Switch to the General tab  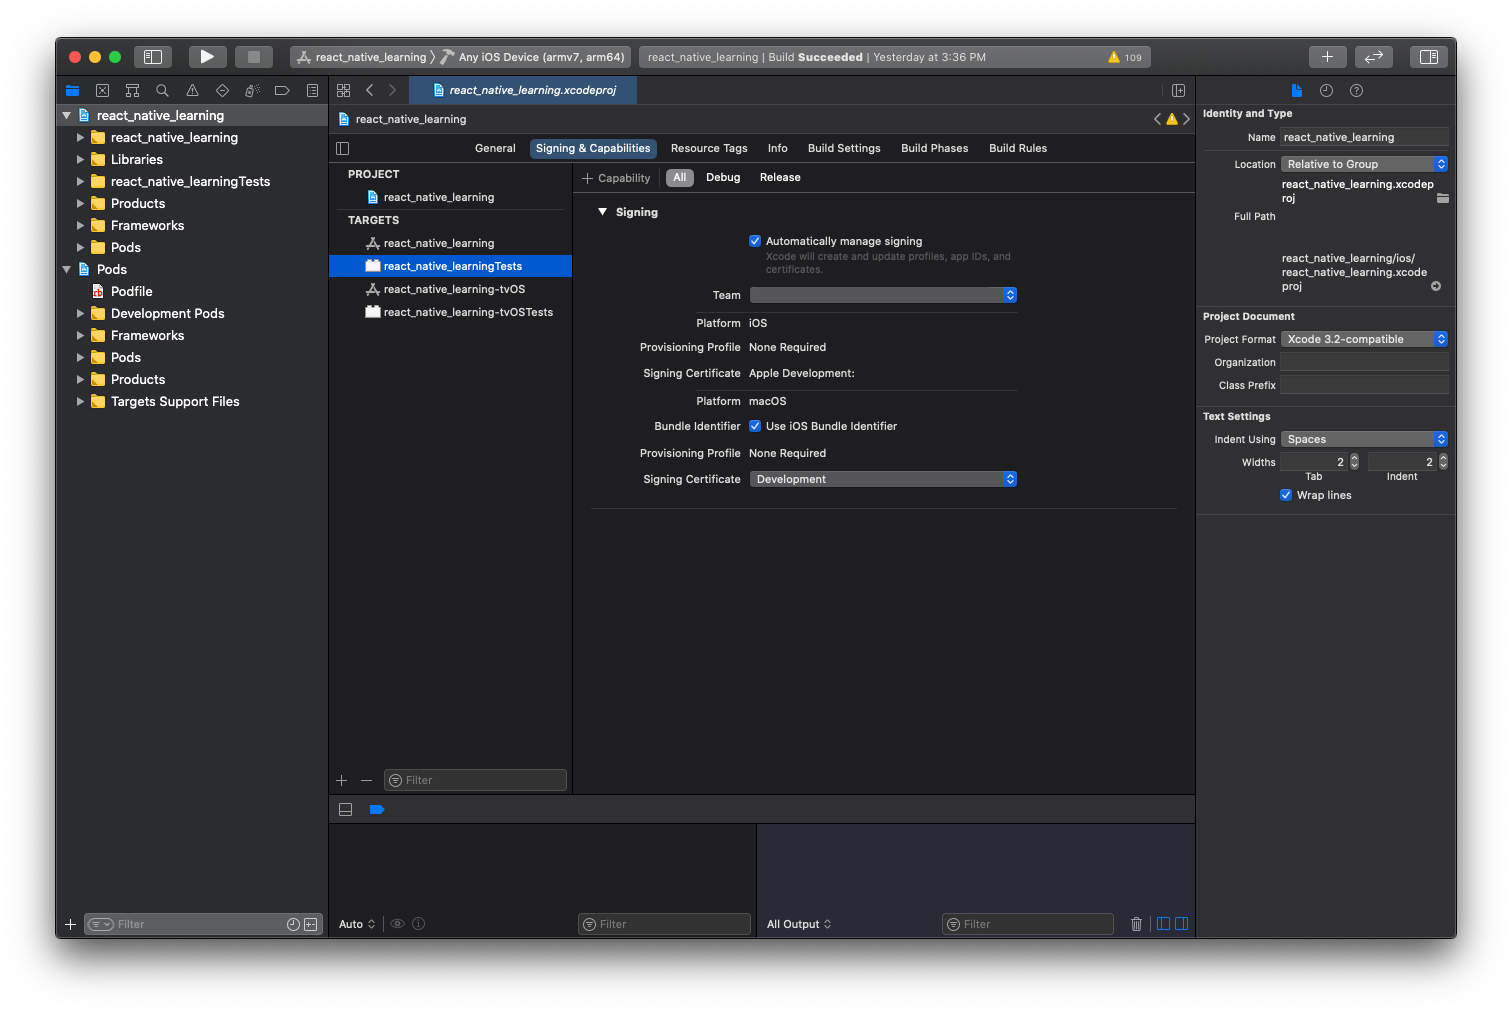click(x=495, y=148)
